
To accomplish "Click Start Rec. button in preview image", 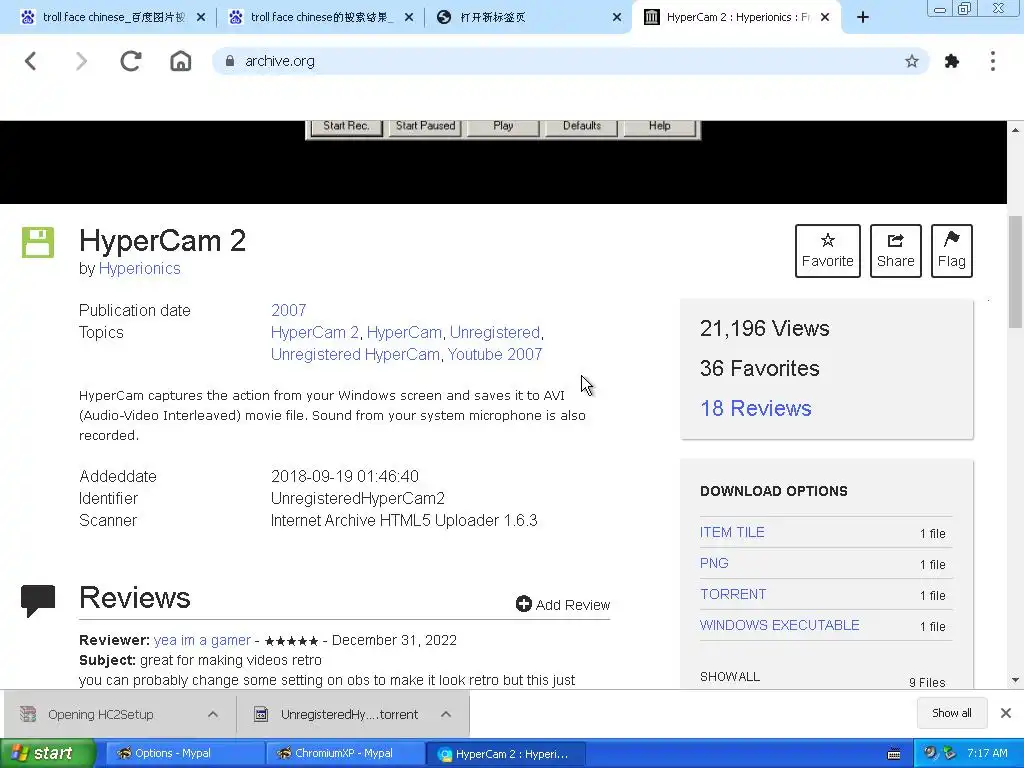I will click(x=346, y=127).
